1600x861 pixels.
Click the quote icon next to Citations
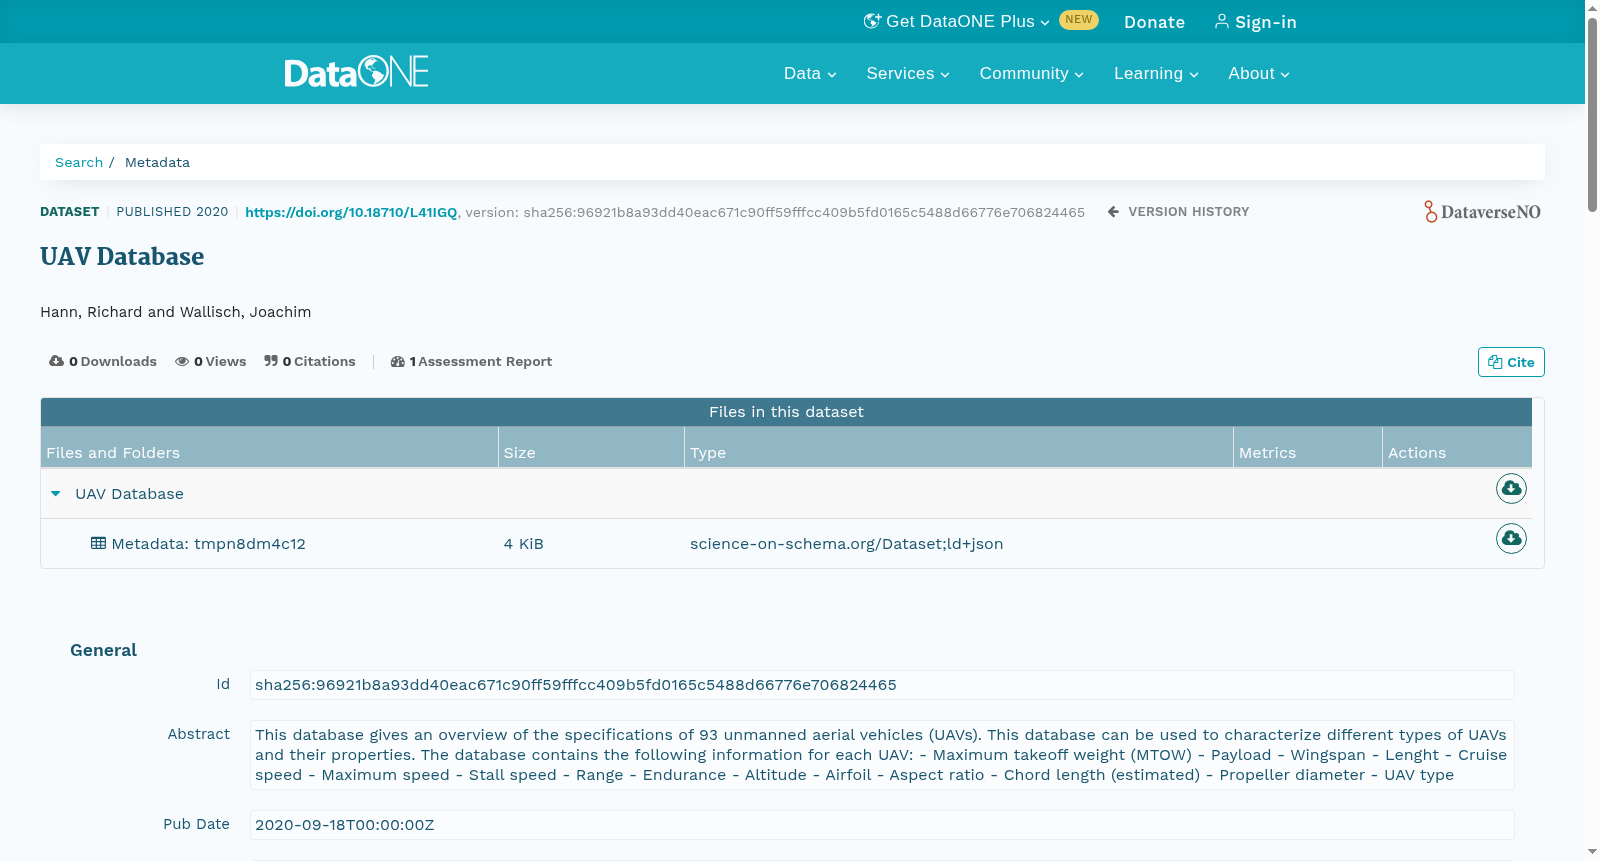[271, 361]
